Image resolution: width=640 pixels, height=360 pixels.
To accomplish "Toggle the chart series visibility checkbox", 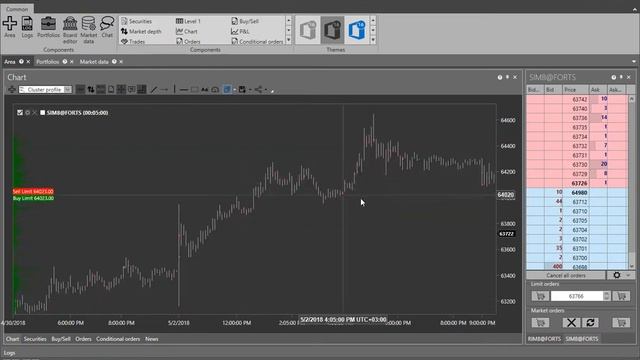I will 20,113.
